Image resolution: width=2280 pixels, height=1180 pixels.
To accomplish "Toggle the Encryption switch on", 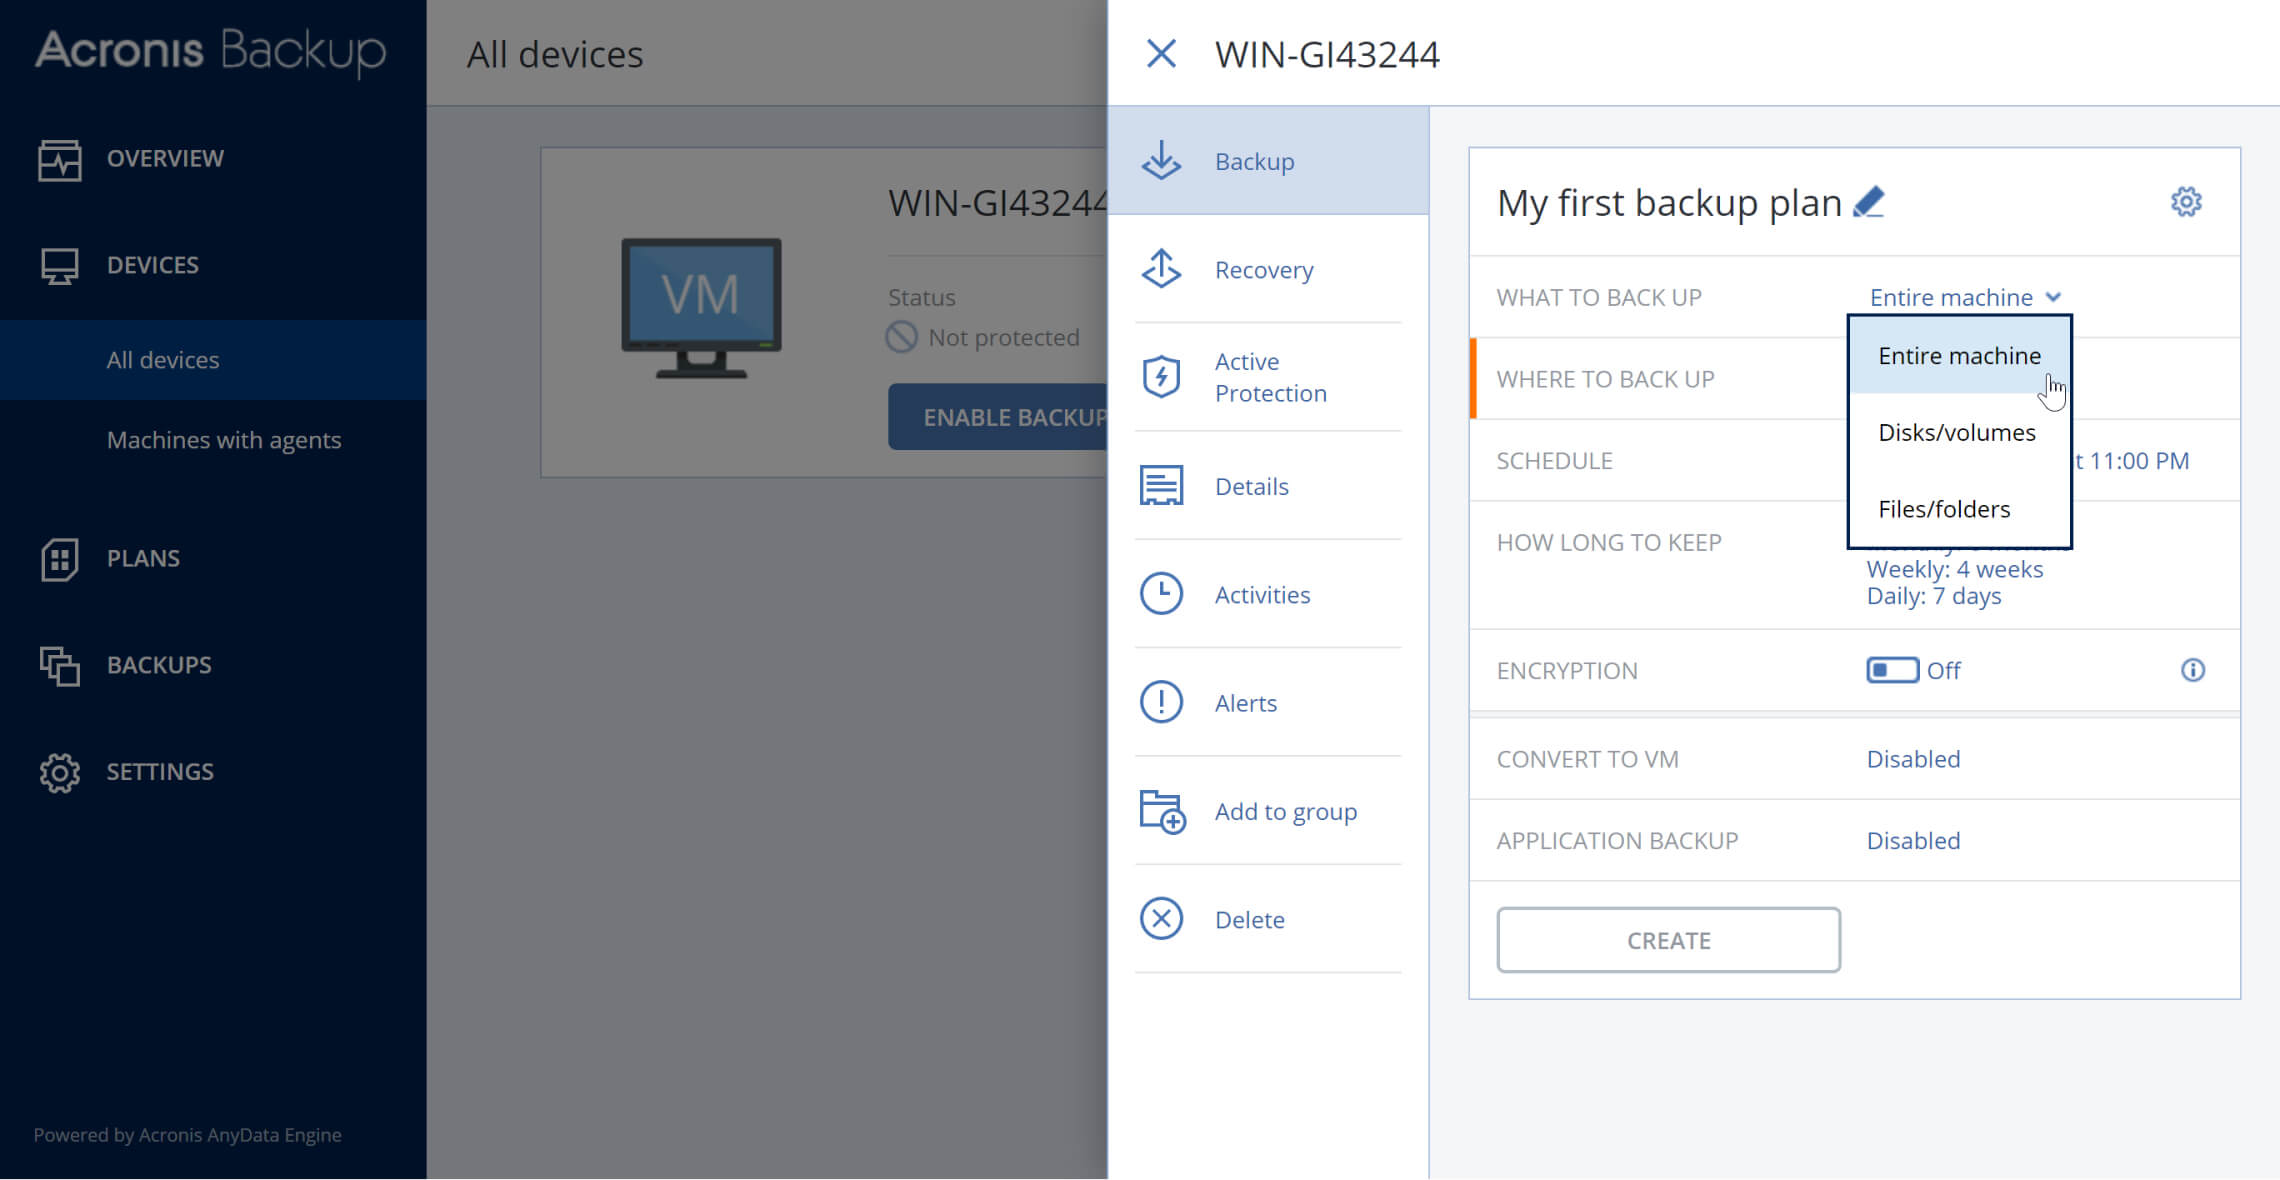I will [x=1892, y=670].
